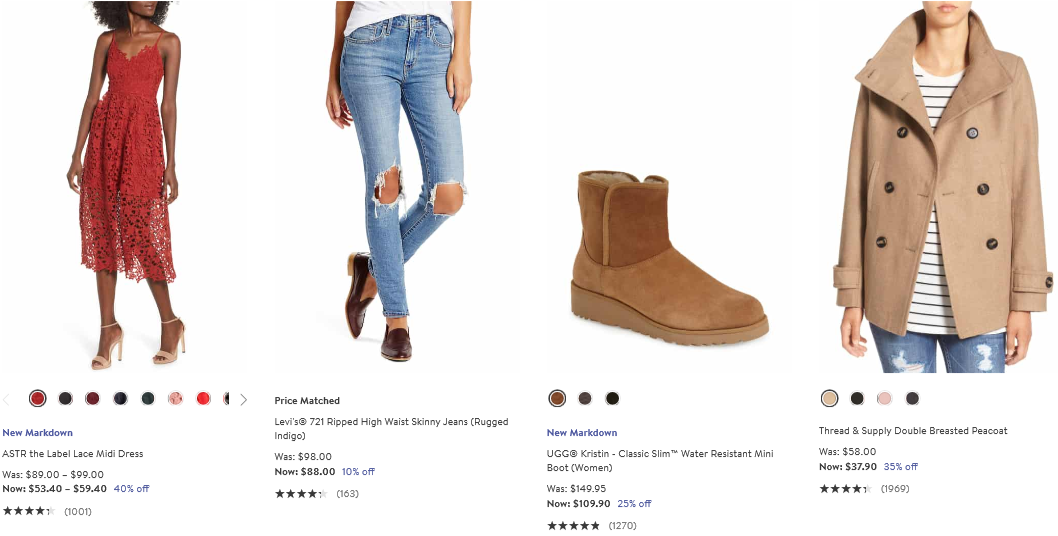Choose the black UGG boot color swatch
Screen dimensions: 1058x536
612,398
